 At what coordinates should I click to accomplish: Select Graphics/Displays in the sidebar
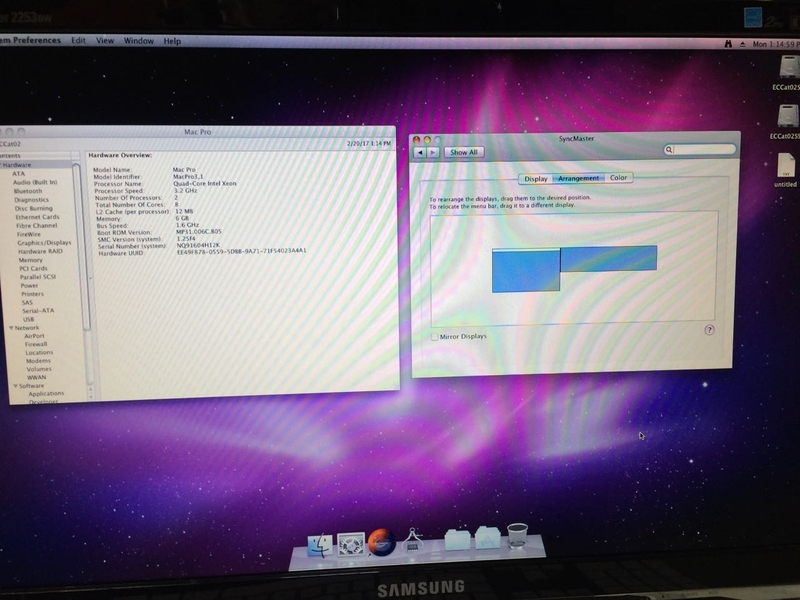44,243
